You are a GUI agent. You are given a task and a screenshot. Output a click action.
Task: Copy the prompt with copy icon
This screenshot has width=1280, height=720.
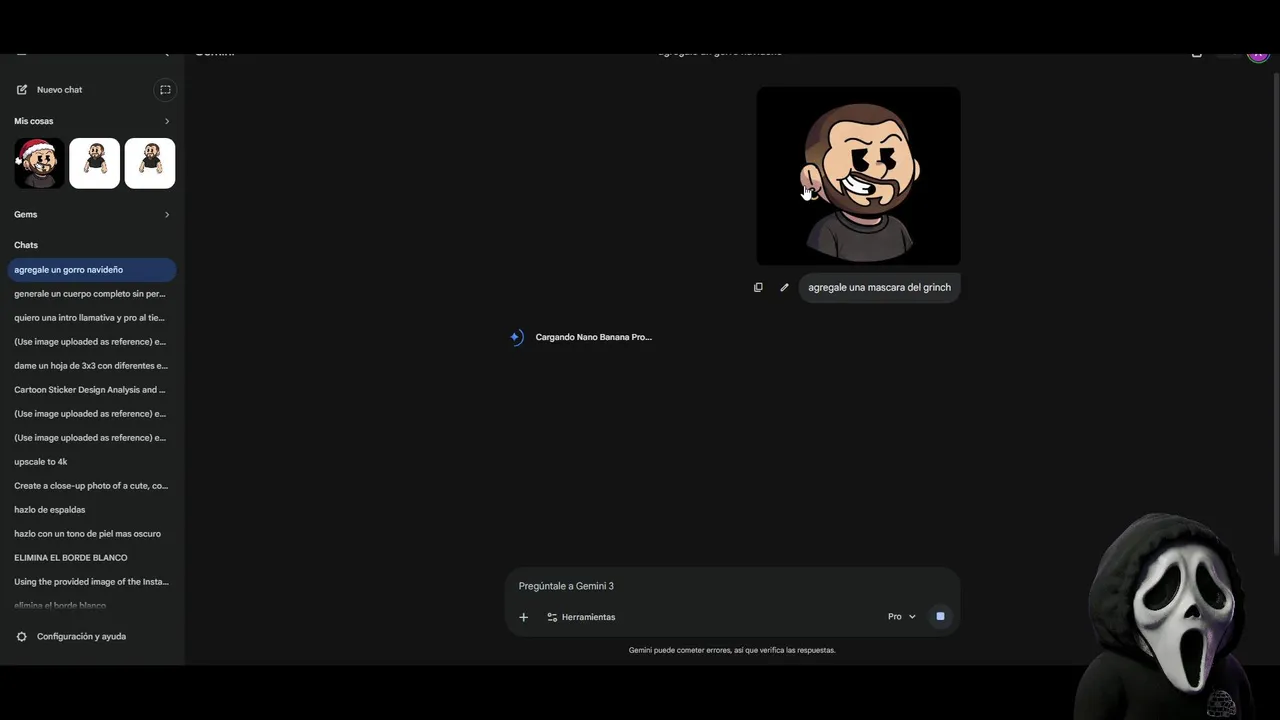click(758, 287)
